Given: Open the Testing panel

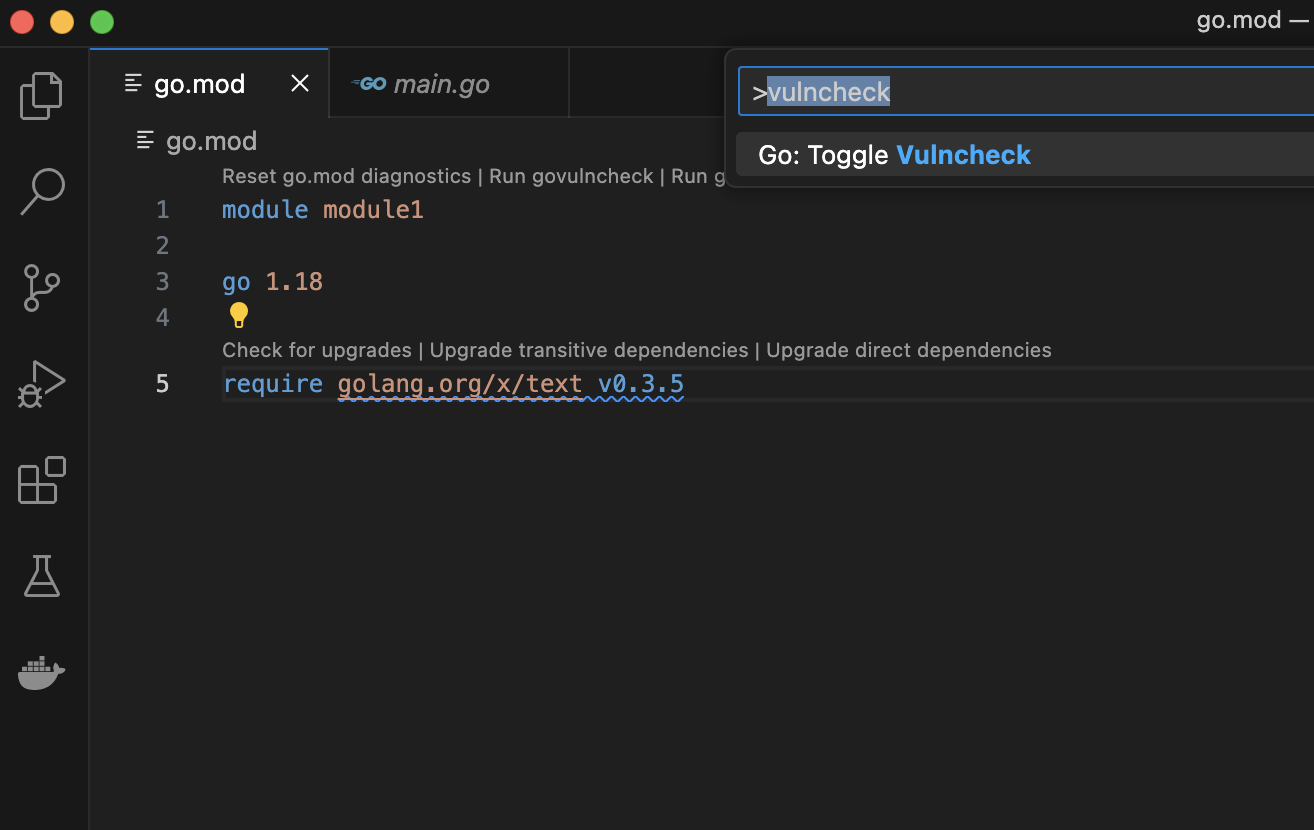Looking at the screenshot, I should tap(41, 577).
